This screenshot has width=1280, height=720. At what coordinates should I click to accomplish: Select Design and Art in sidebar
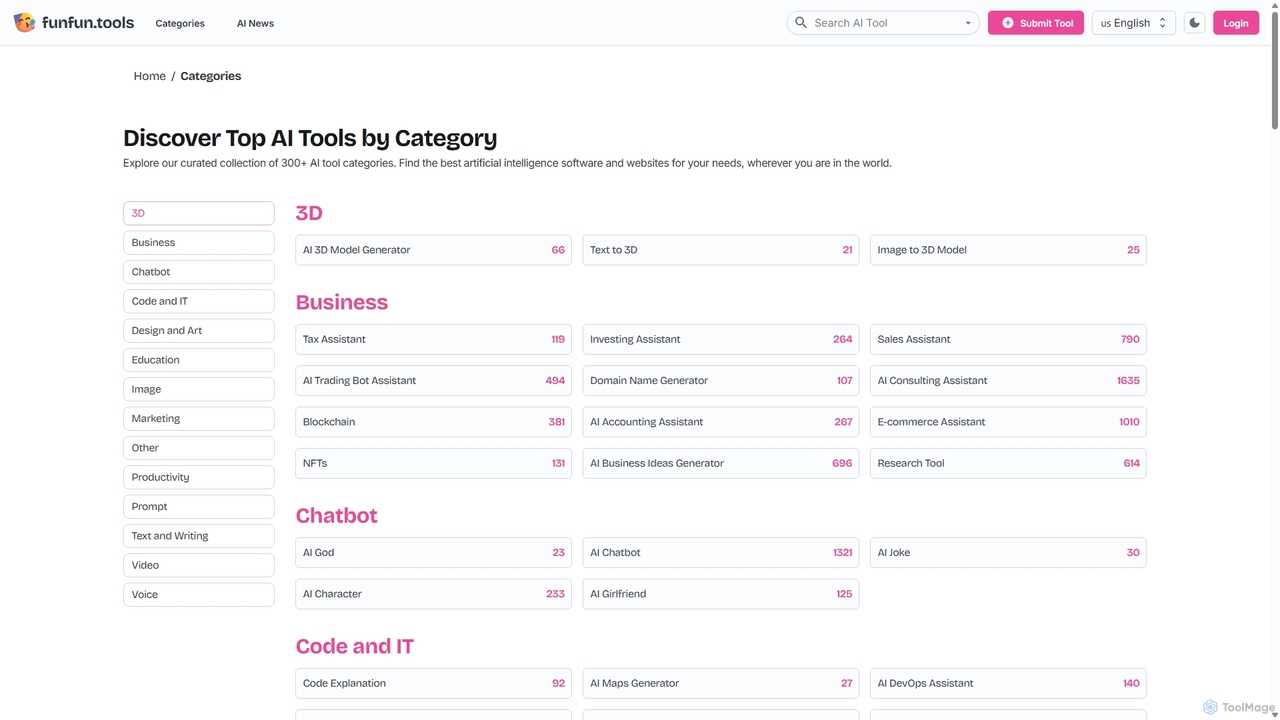click(x=199, y=330)
